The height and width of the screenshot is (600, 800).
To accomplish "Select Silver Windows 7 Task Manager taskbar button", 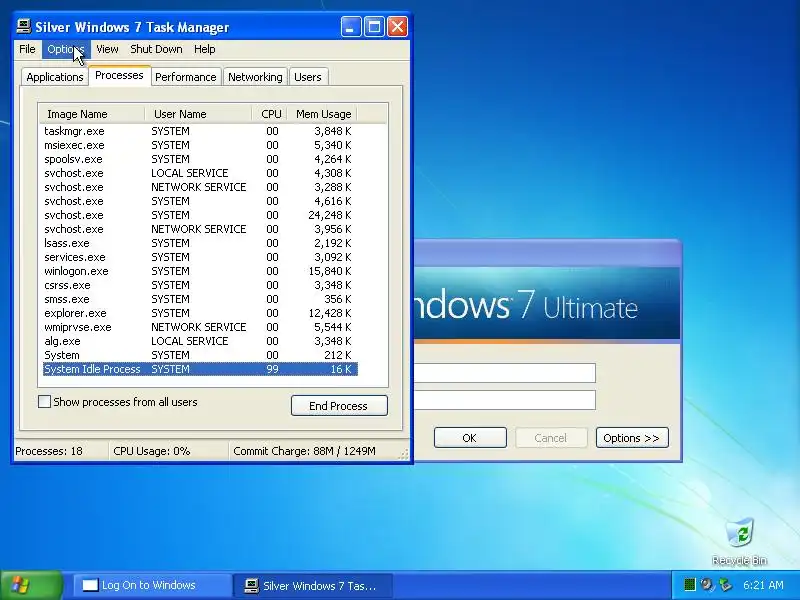I will click(x=312, y=585).
